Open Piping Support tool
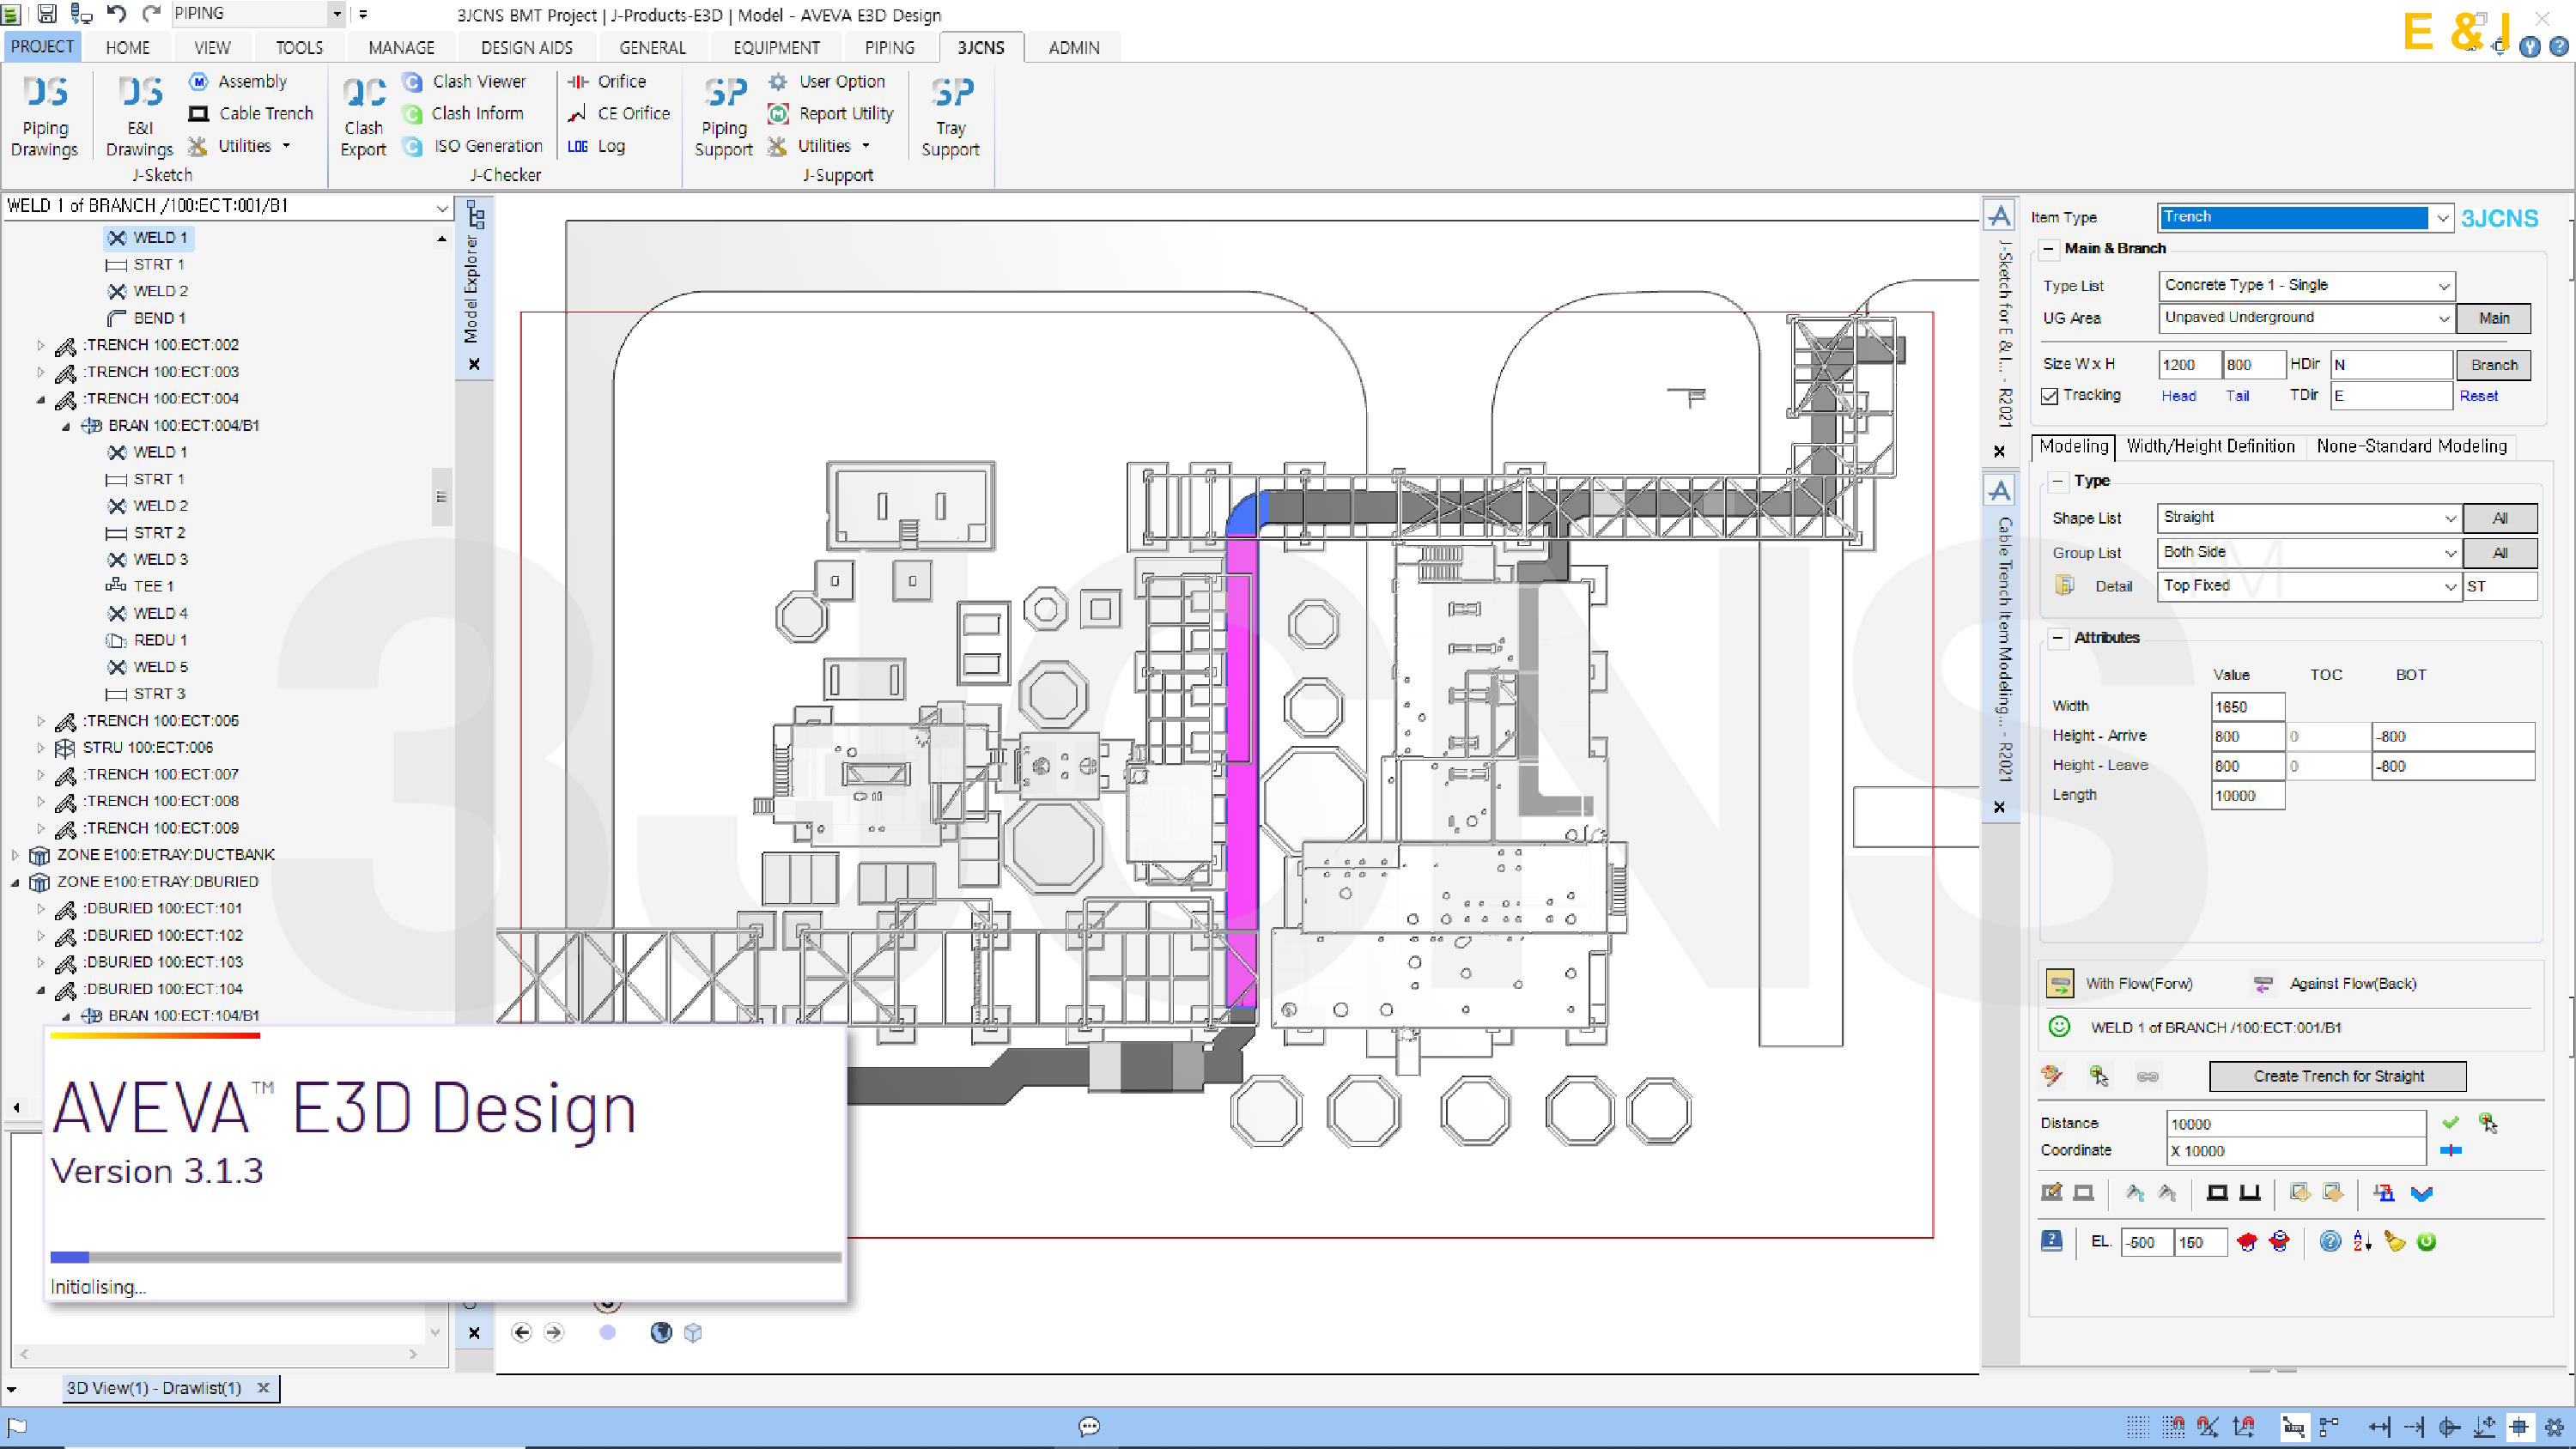Screen dimensions: 2576x1449 [724, 116]
